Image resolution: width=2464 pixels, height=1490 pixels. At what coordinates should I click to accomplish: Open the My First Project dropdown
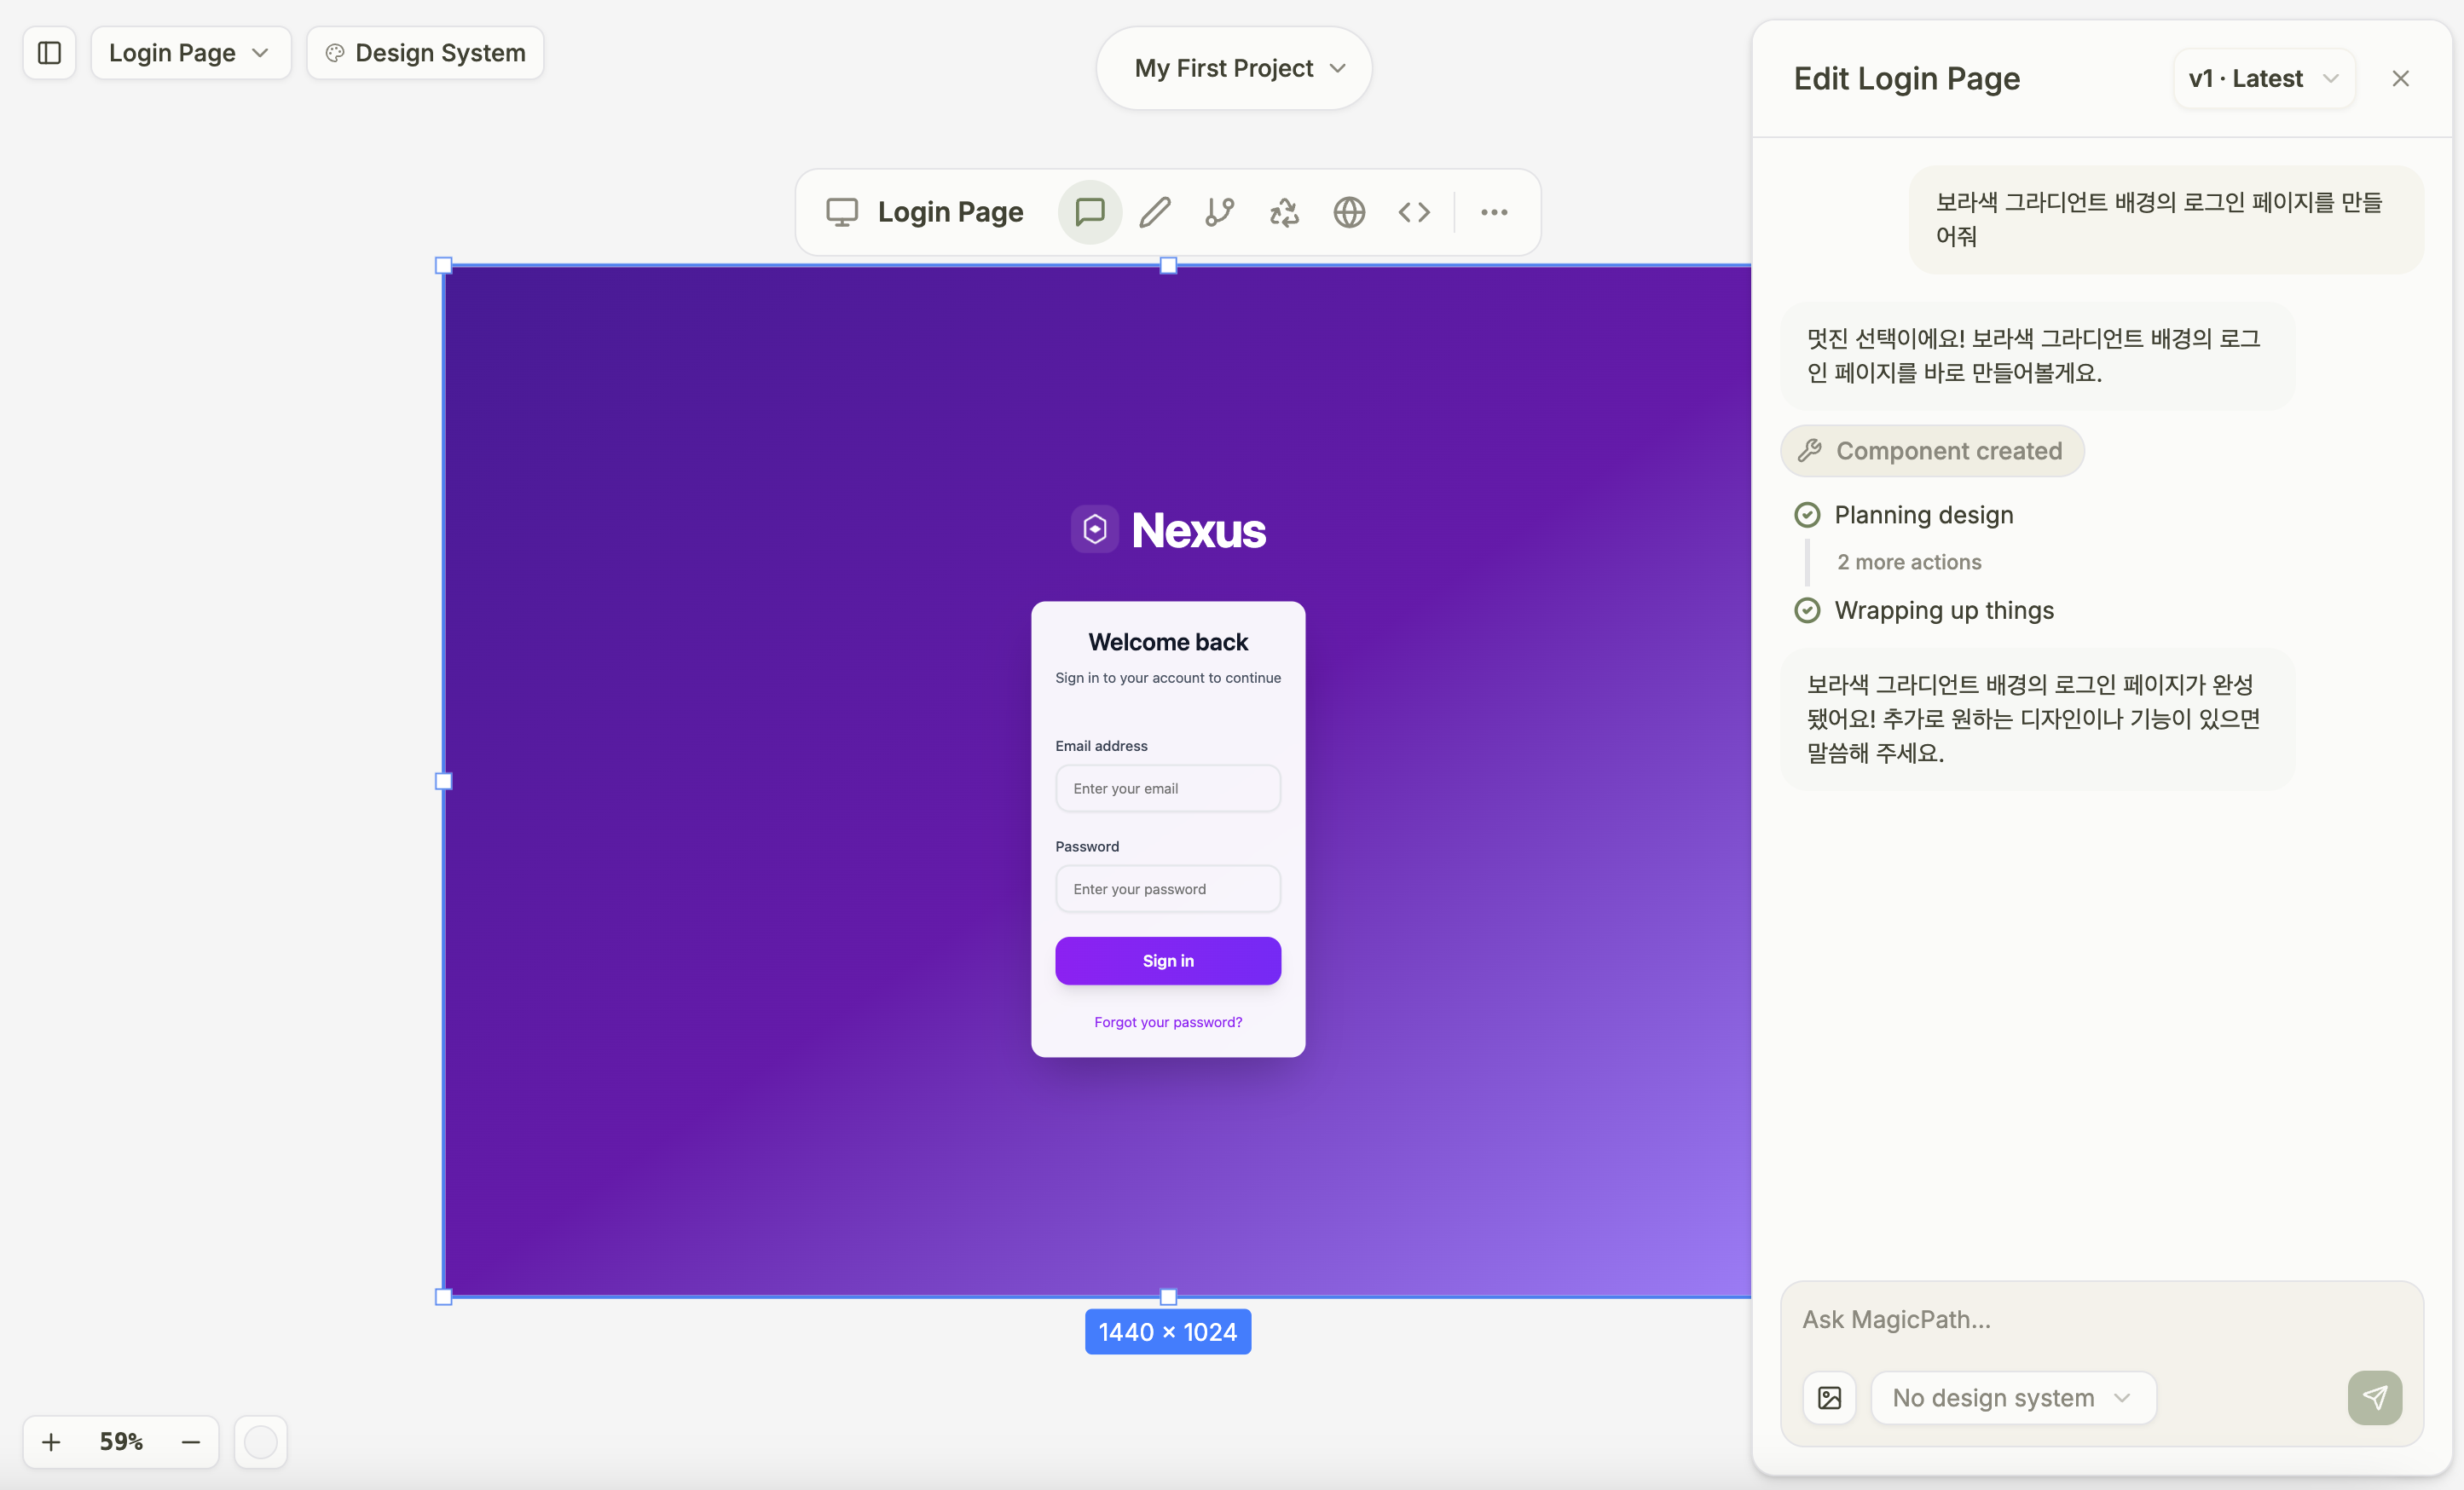pyautogui.click(x=1233, y=67)
